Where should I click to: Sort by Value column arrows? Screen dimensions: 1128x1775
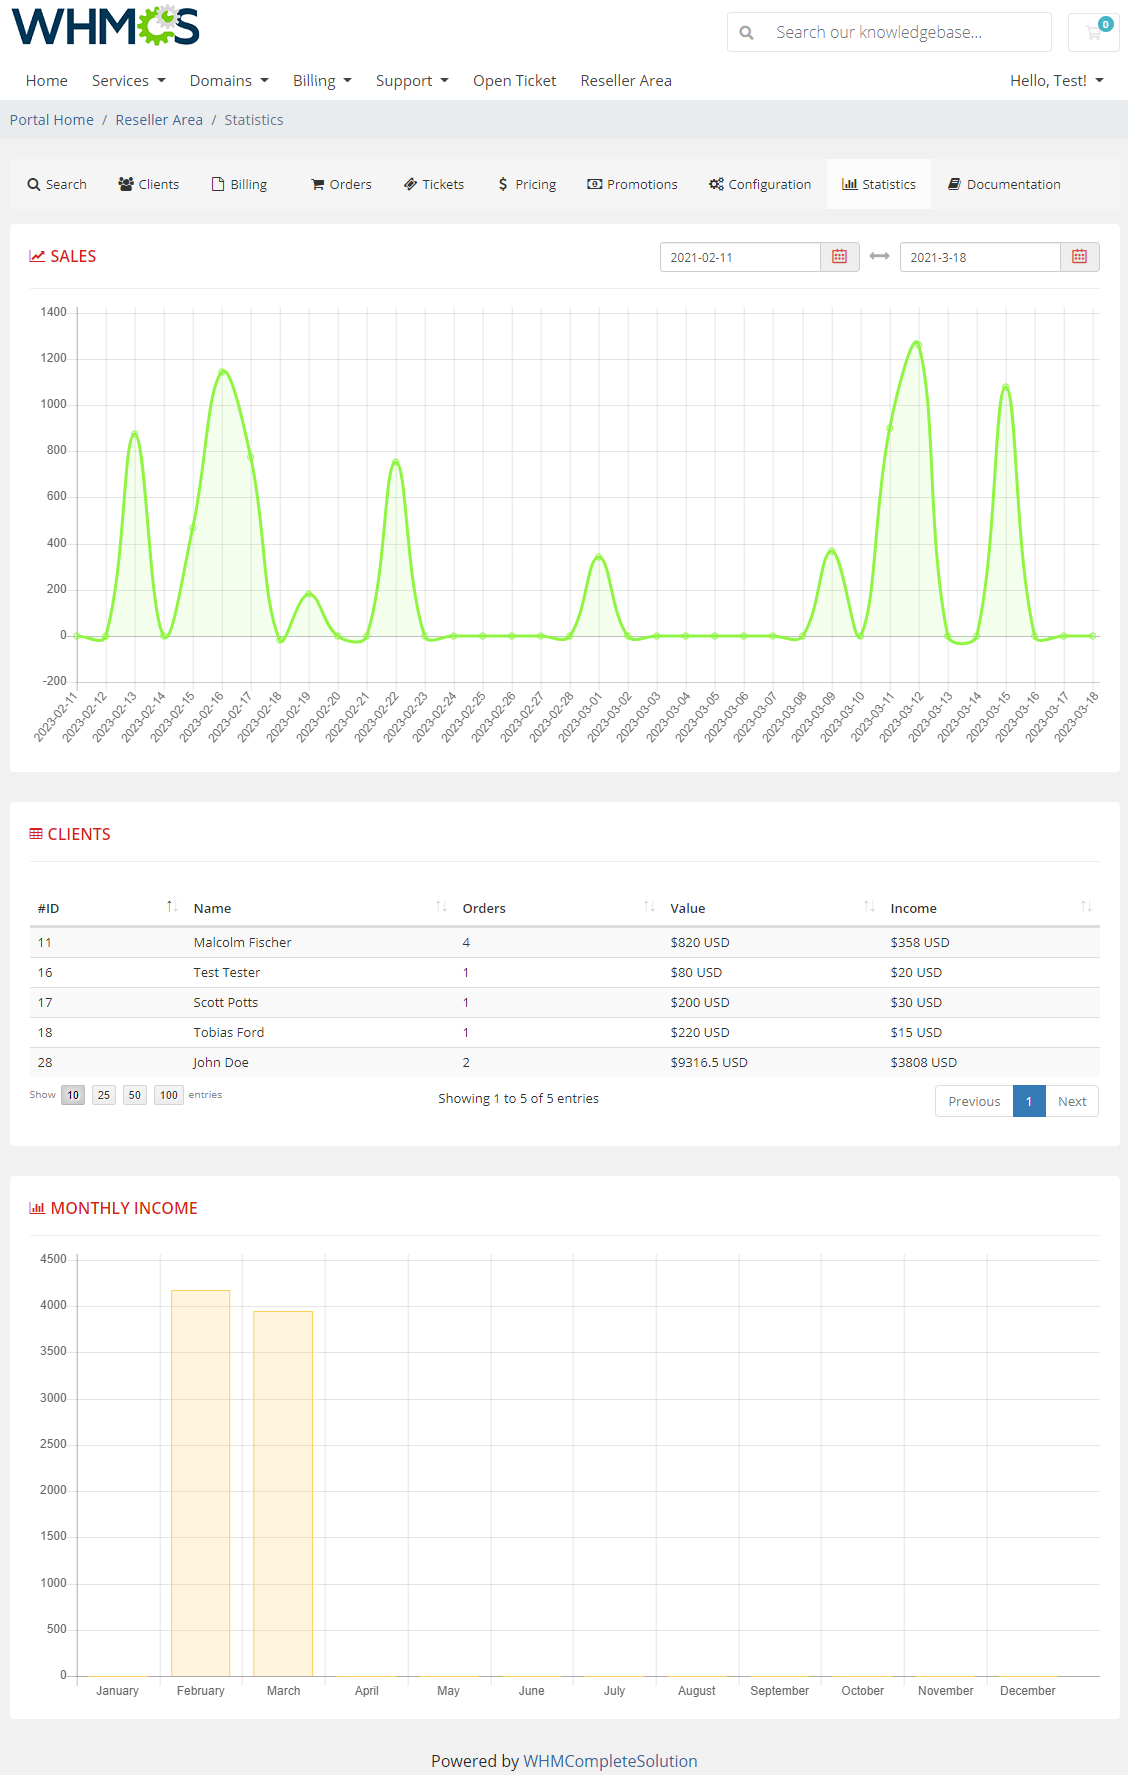click(x=869, y=907)
